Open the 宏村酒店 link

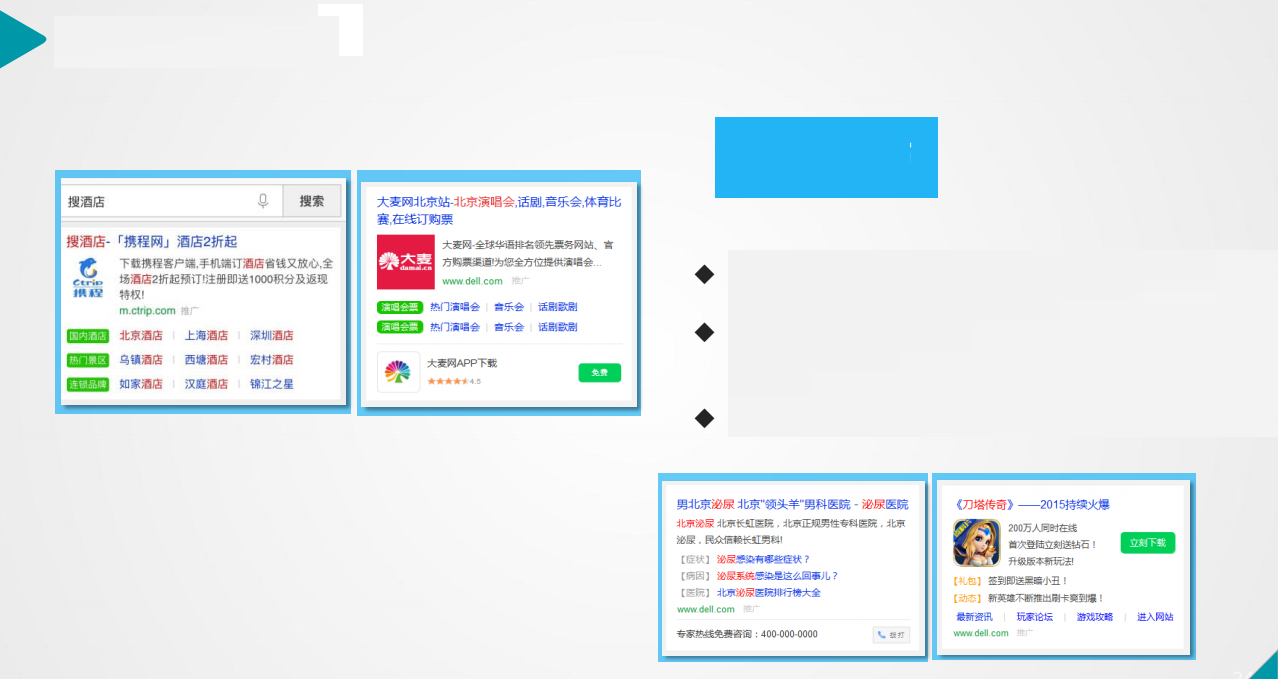click(x=271, y=360)
